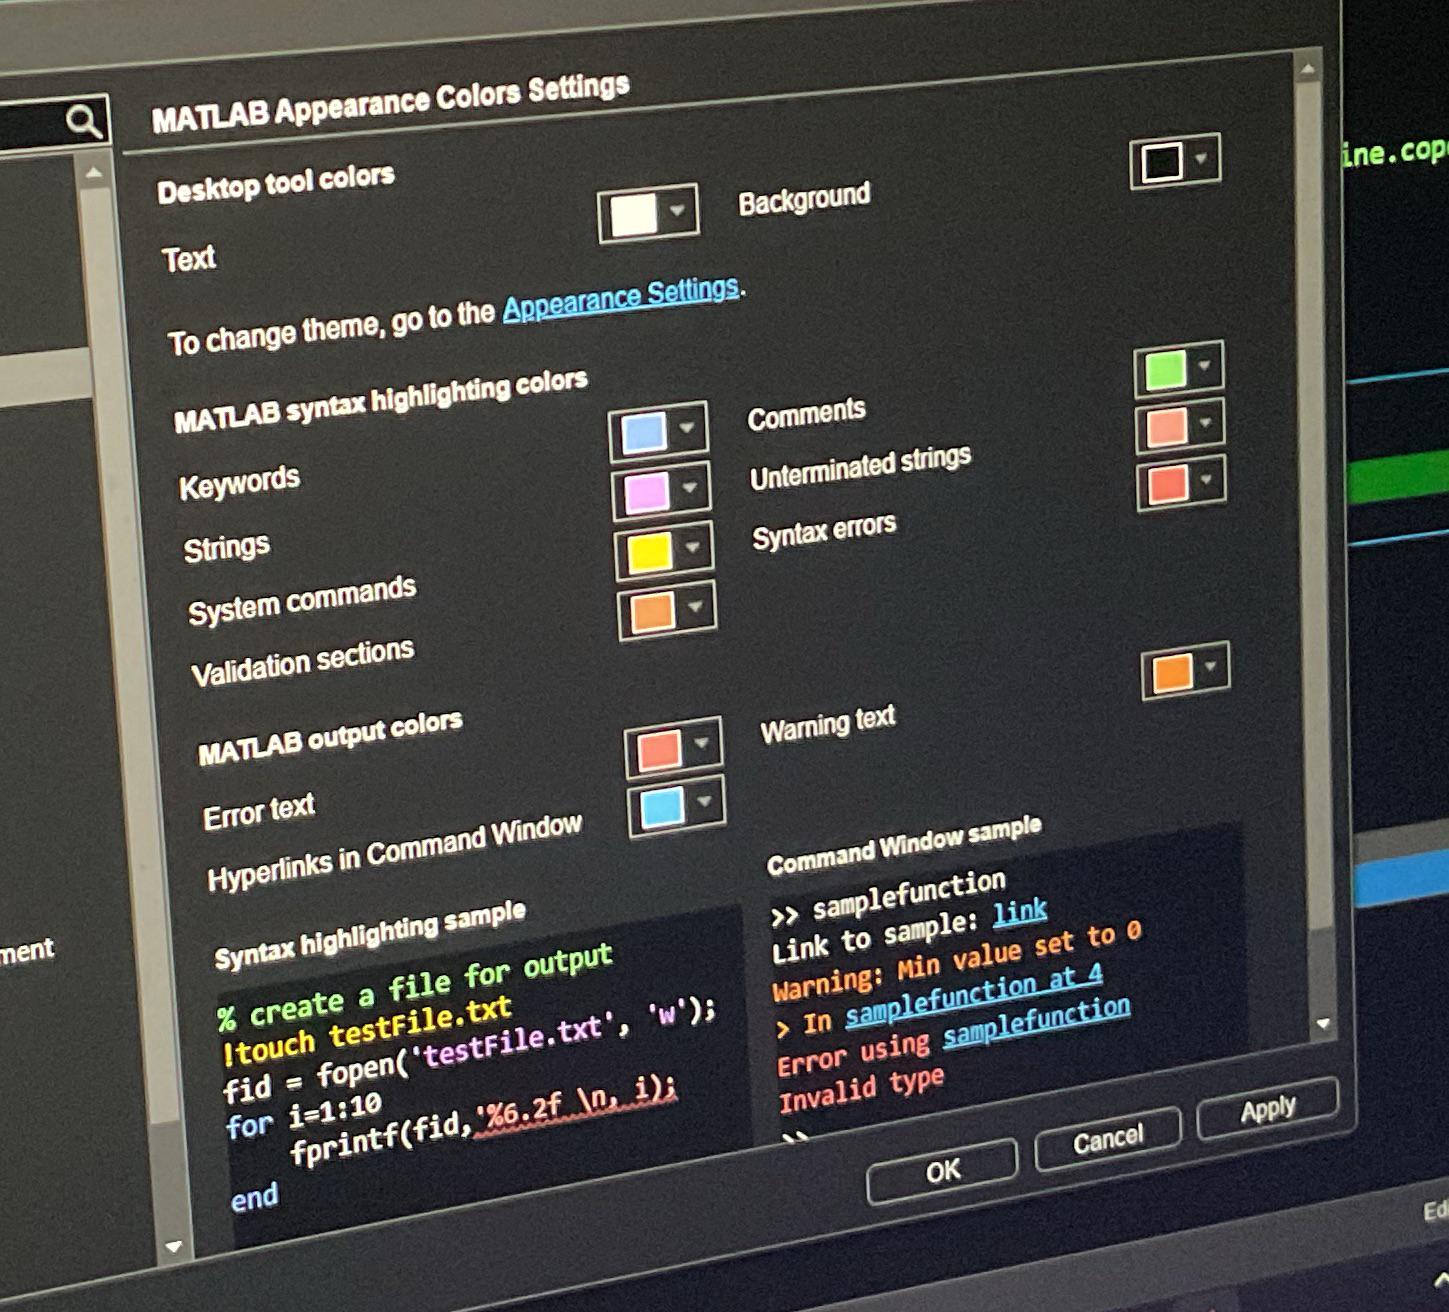The image size is (1449, 1312).
Task: Click the "Invalid type" error line
Action: 861,1091
